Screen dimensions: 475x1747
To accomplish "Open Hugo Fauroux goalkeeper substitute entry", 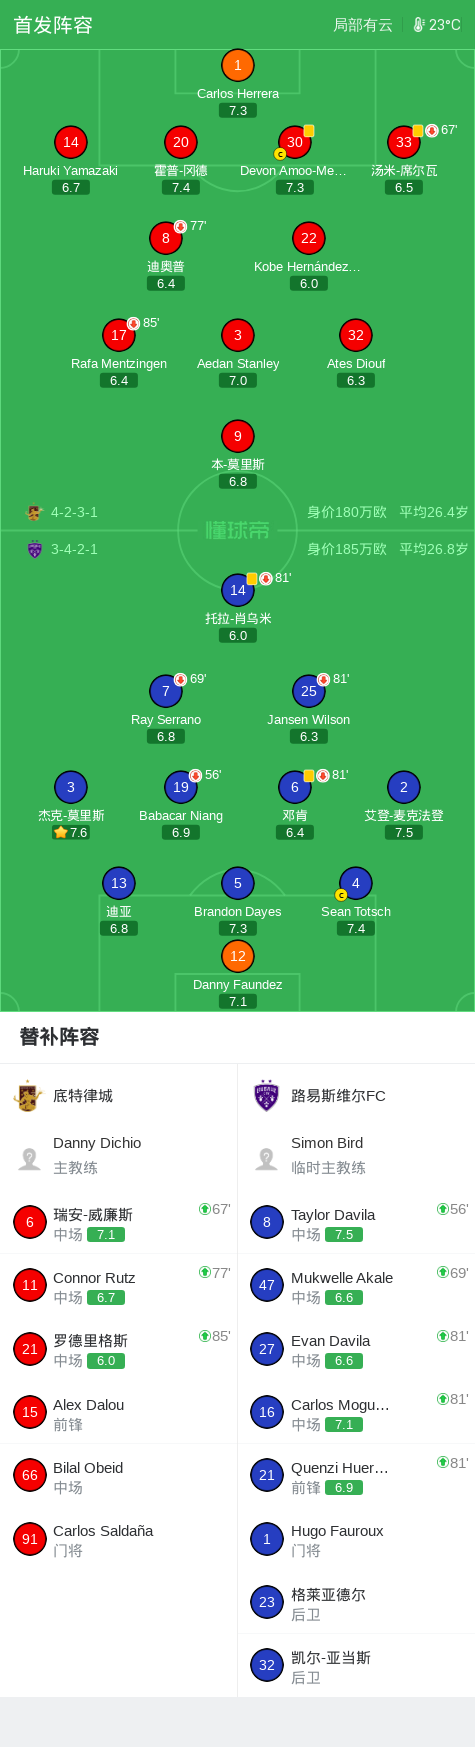I will 356,1539.
